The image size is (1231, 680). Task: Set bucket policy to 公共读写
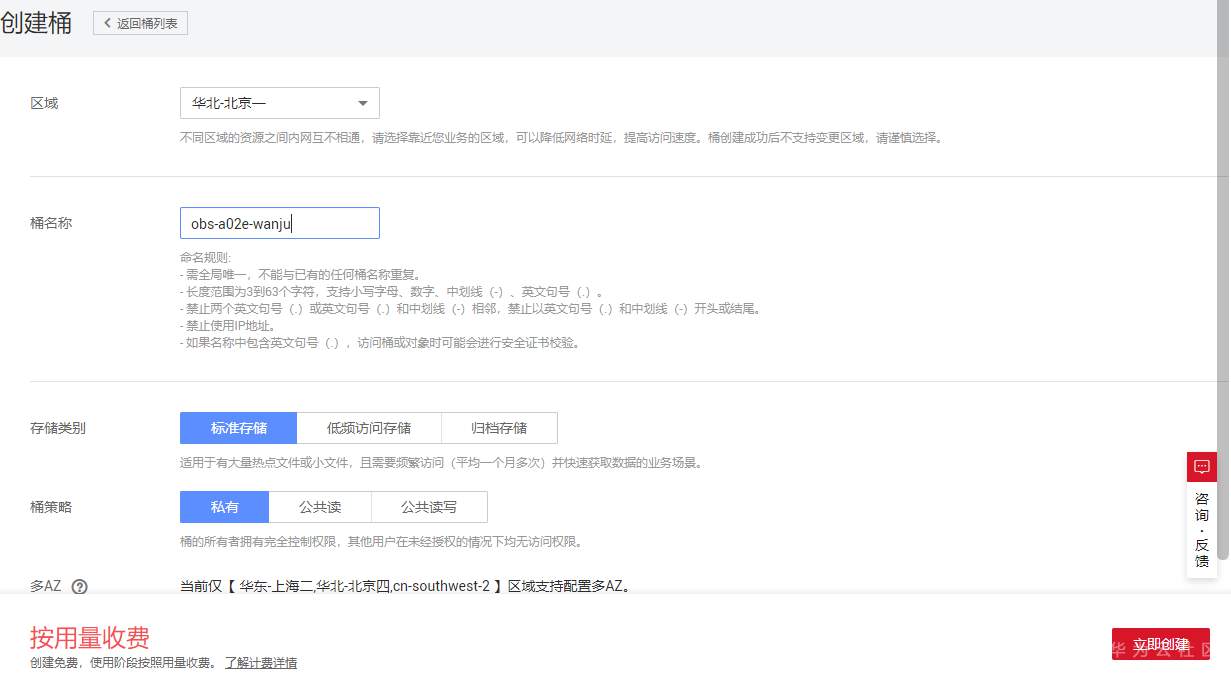point(429,507)
